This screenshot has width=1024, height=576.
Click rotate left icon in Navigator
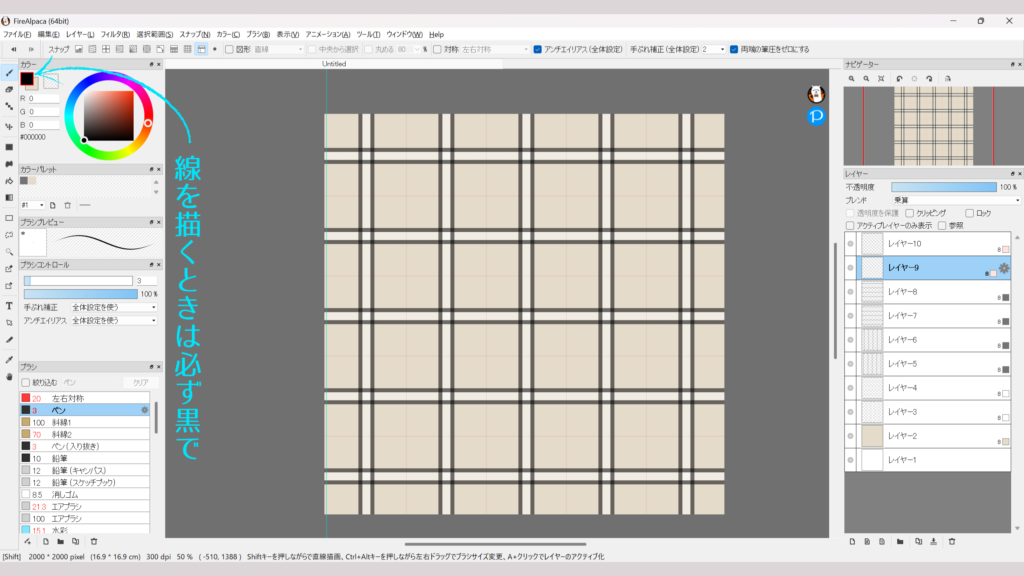coord(899,78)
